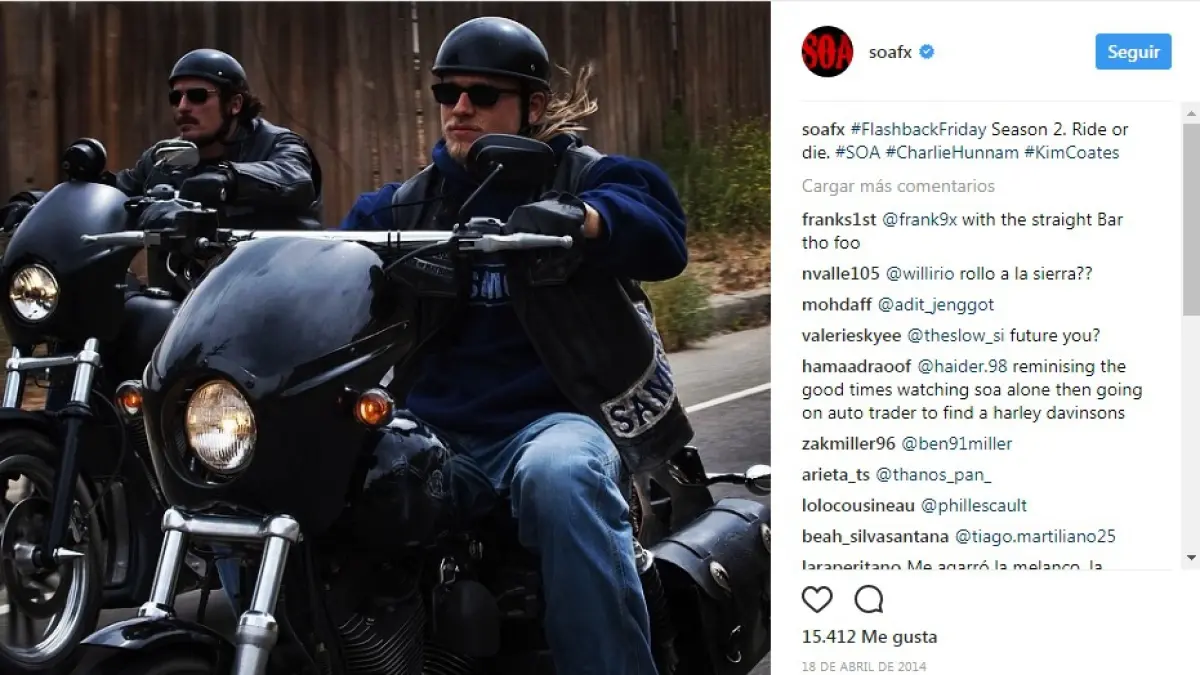Open commenter hamaadraoof's profile
Viewport: 1200px width, 675px height.
(858, 366)
